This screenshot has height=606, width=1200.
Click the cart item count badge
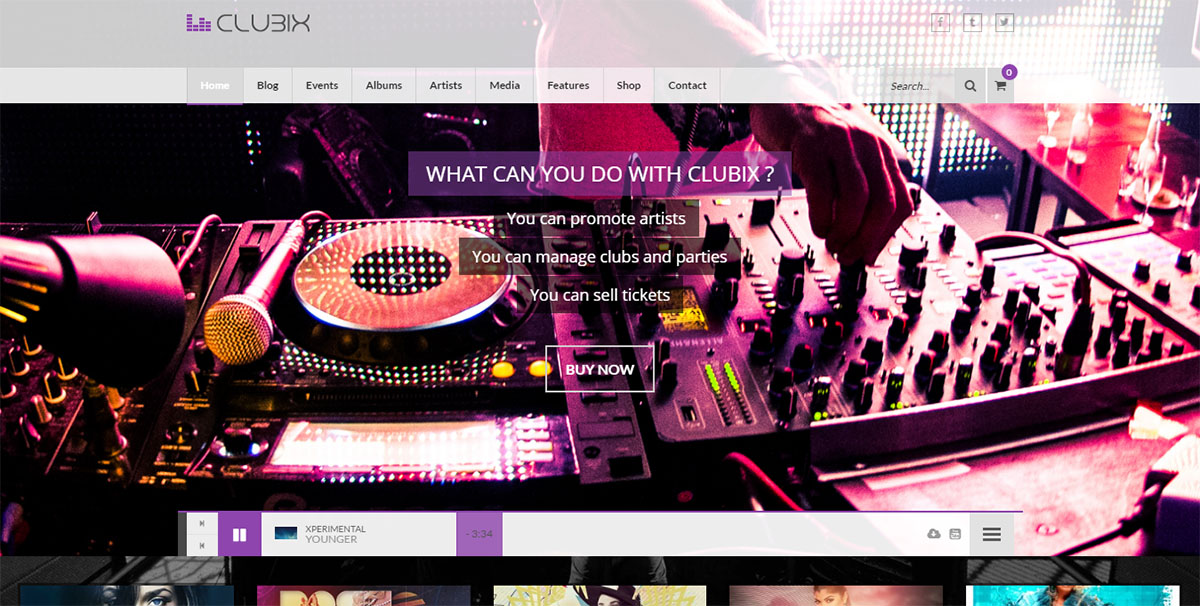1009,72
